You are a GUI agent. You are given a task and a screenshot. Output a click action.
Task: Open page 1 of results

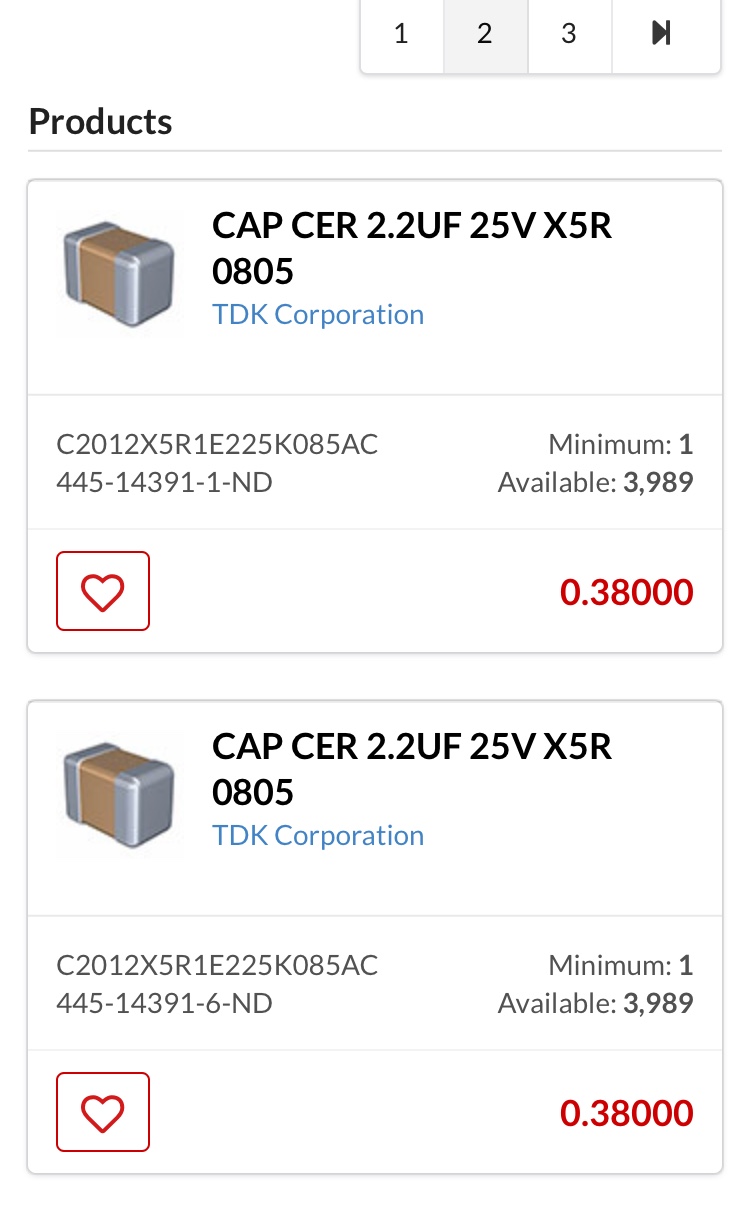click(401, 34)
